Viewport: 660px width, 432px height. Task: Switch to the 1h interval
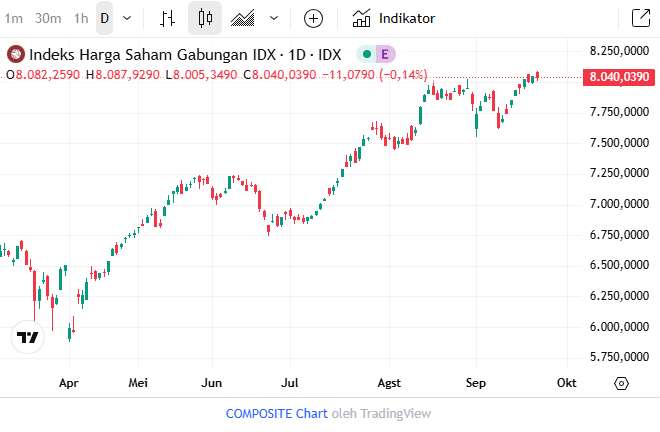click(x=81, y=18)
